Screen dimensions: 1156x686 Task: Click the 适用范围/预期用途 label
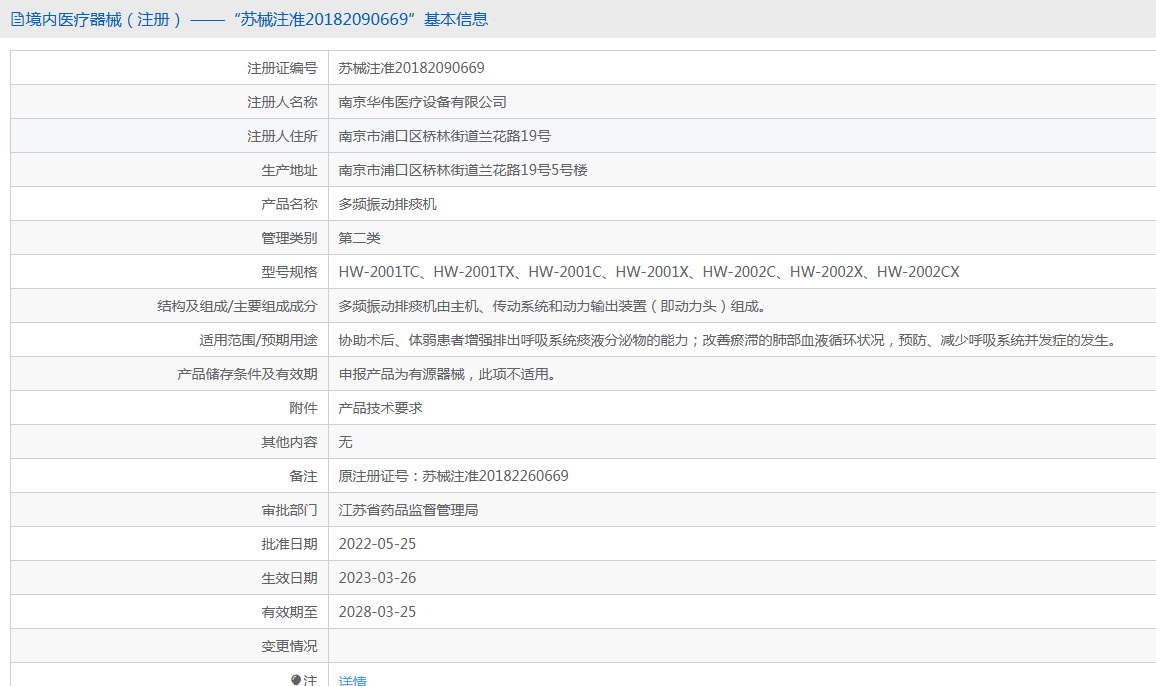click(x=258, y=340)
